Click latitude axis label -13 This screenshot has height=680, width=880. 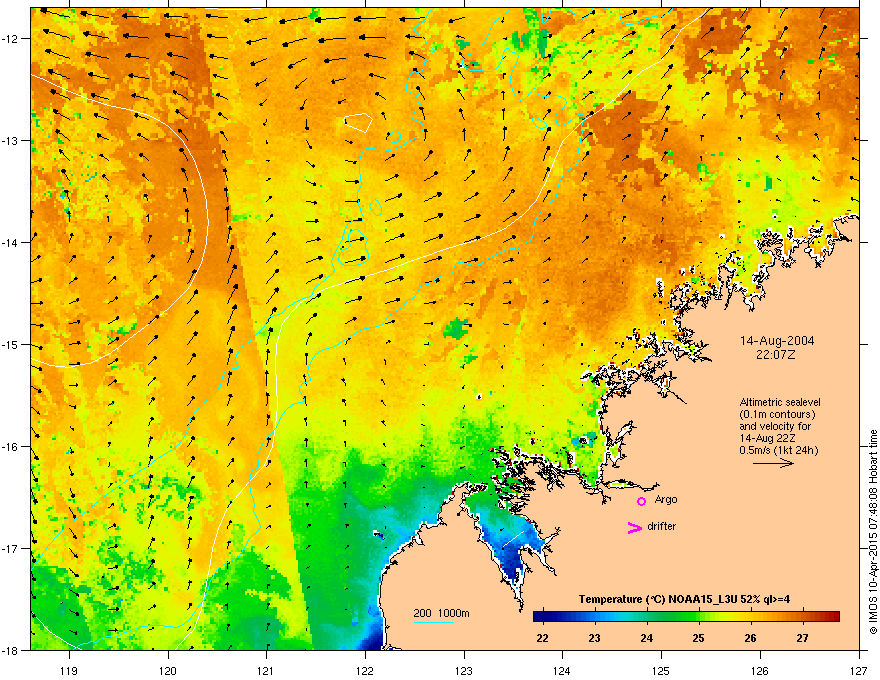click(x=11, y=140)
